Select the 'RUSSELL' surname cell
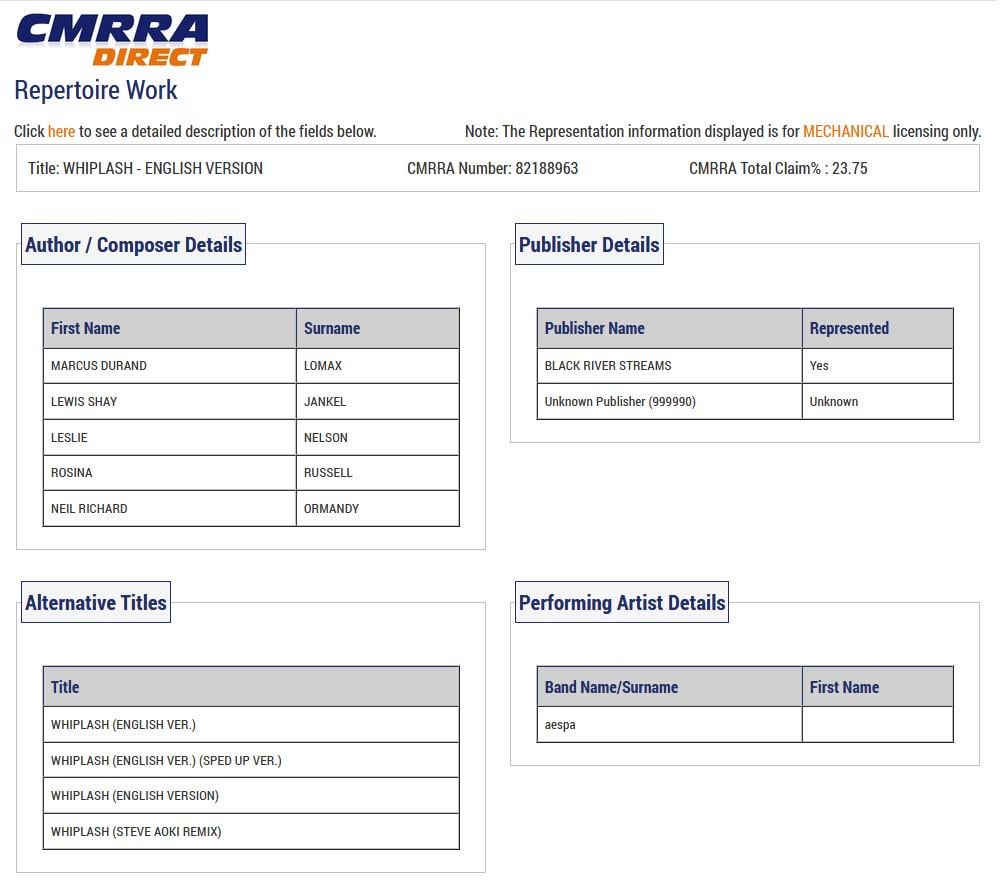Image resolution: width=1001 pixels, height=885 pixels. pyautogui.click(x=378, y=473)
